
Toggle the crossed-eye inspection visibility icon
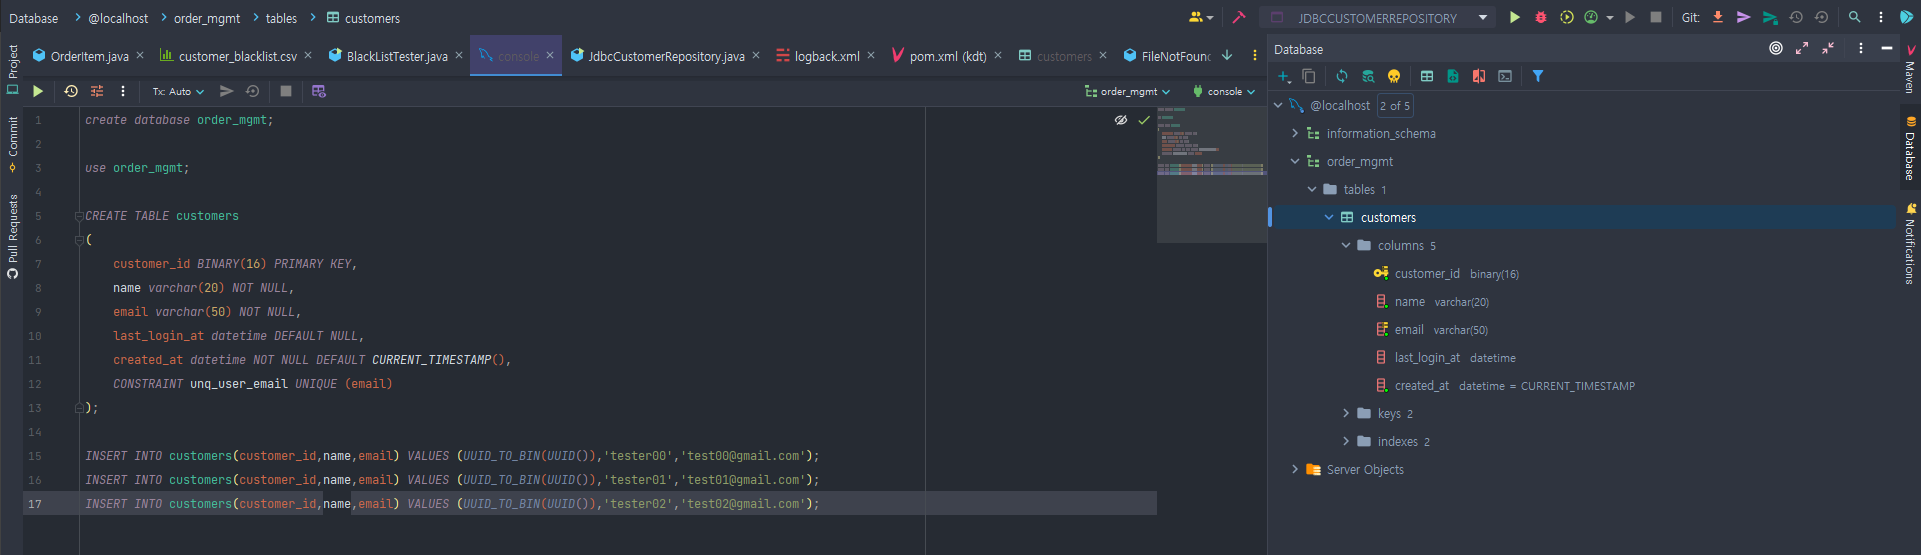1121,120
